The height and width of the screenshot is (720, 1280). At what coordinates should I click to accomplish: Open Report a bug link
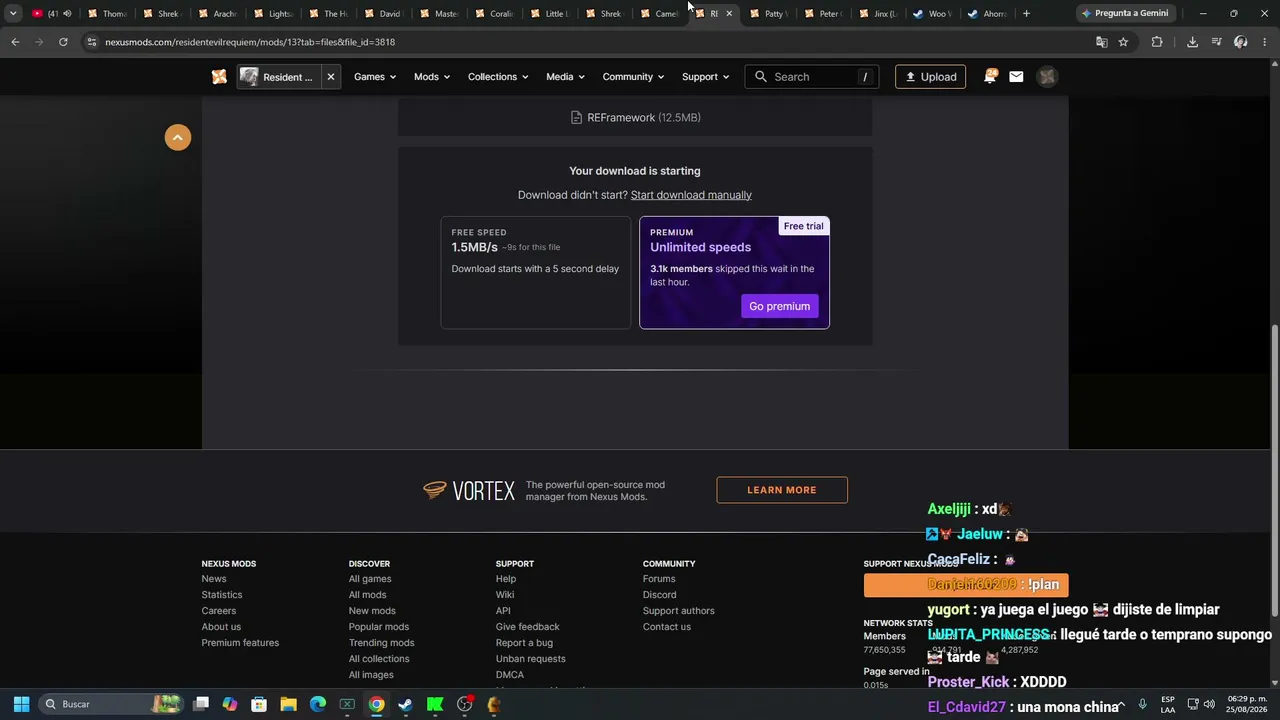click(524, 643)
